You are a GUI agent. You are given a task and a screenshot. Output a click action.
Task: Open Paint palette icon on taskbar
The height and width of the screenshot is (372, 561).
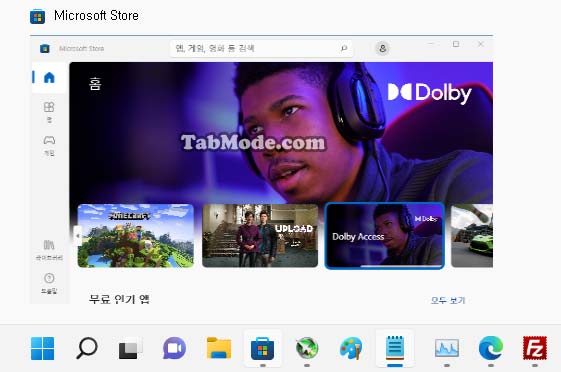[351, 348]
